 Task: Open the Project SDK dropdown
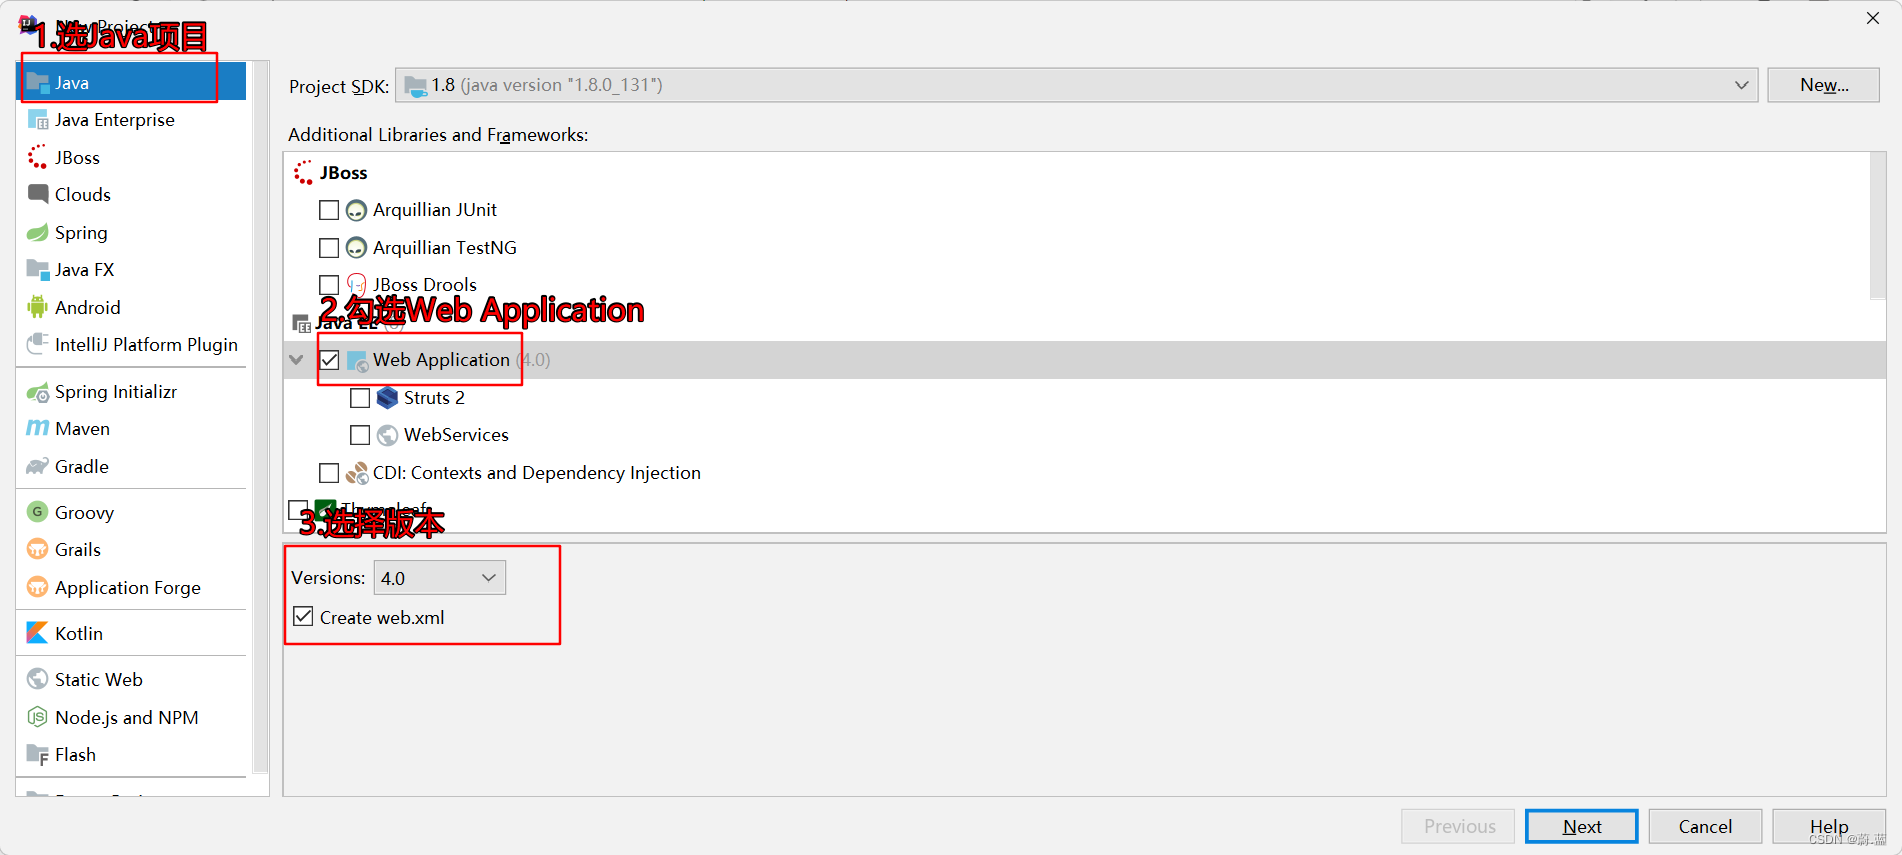click(1077, 85)
